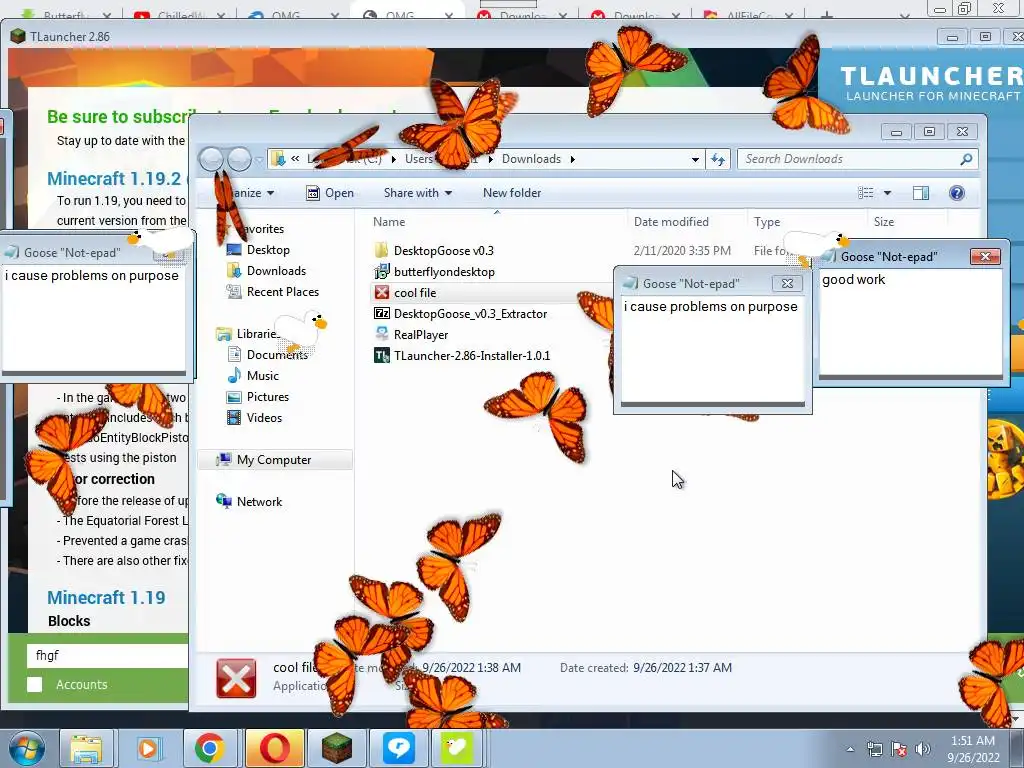Click the Minecraft 1.19.2 heading in TLauncher

[114, 178]
